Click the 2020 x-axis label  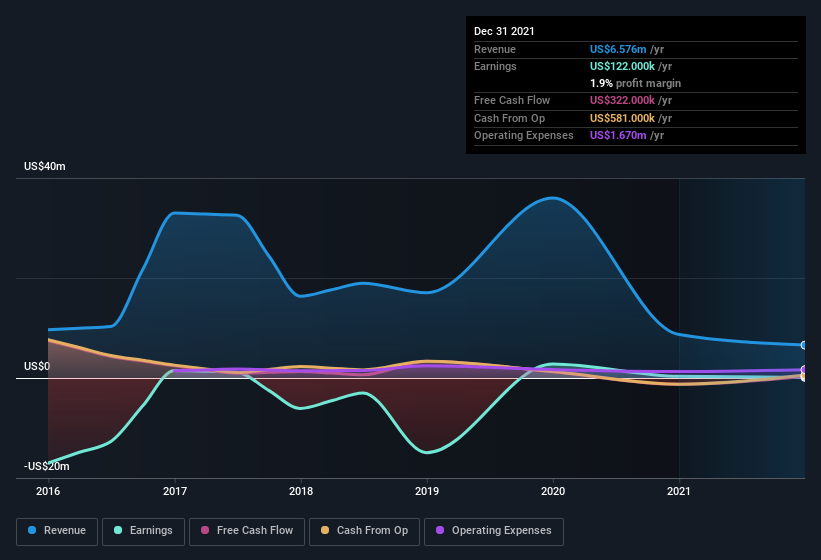(x=553, y=491)
